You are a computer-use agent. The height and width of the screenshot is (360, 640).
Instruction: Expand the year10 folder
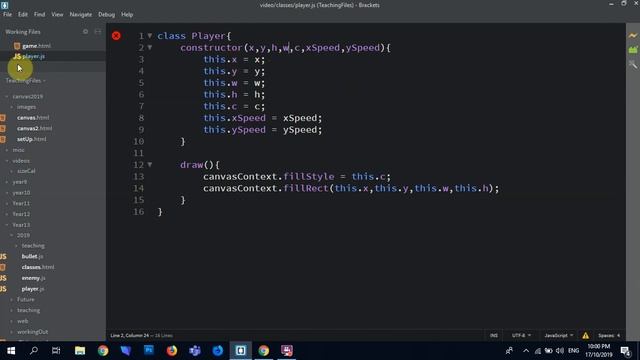pyautogui.click(x=7, y=193)
